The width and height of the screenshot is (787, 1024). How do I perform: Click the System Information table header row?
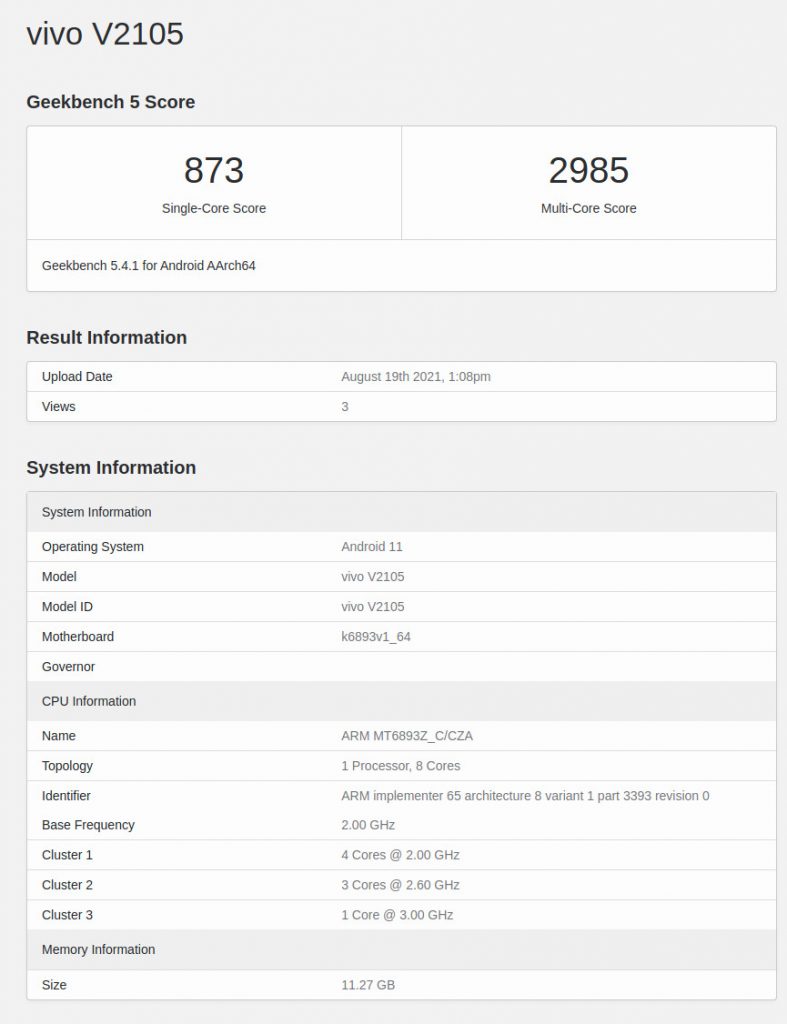401,512
